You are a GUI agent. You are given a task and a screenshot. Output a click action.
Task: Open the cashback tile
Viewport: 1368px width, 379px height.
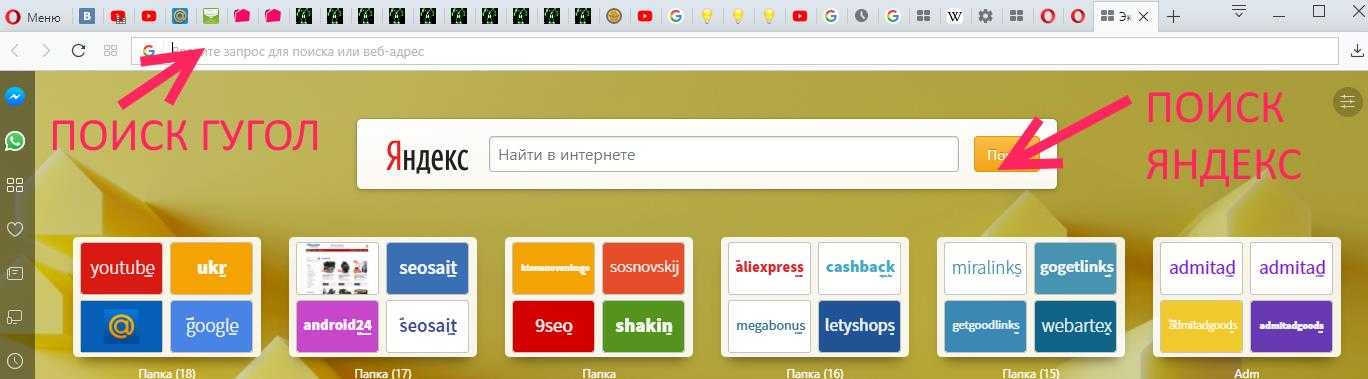859,268
